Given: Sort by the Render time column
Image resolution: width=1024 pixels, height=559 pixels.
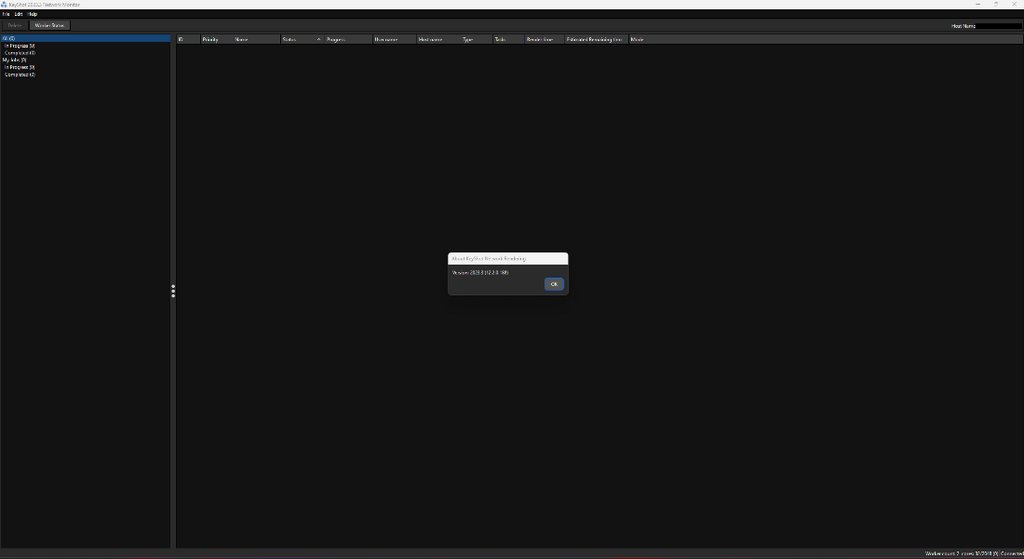Looking at the screenshot, I should (x=545, y=39).
